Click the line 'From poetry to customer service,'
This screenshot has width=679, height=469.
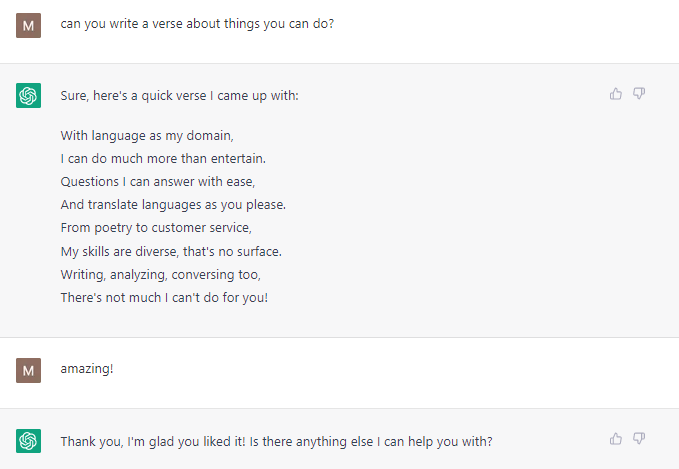tap(156, 228)
